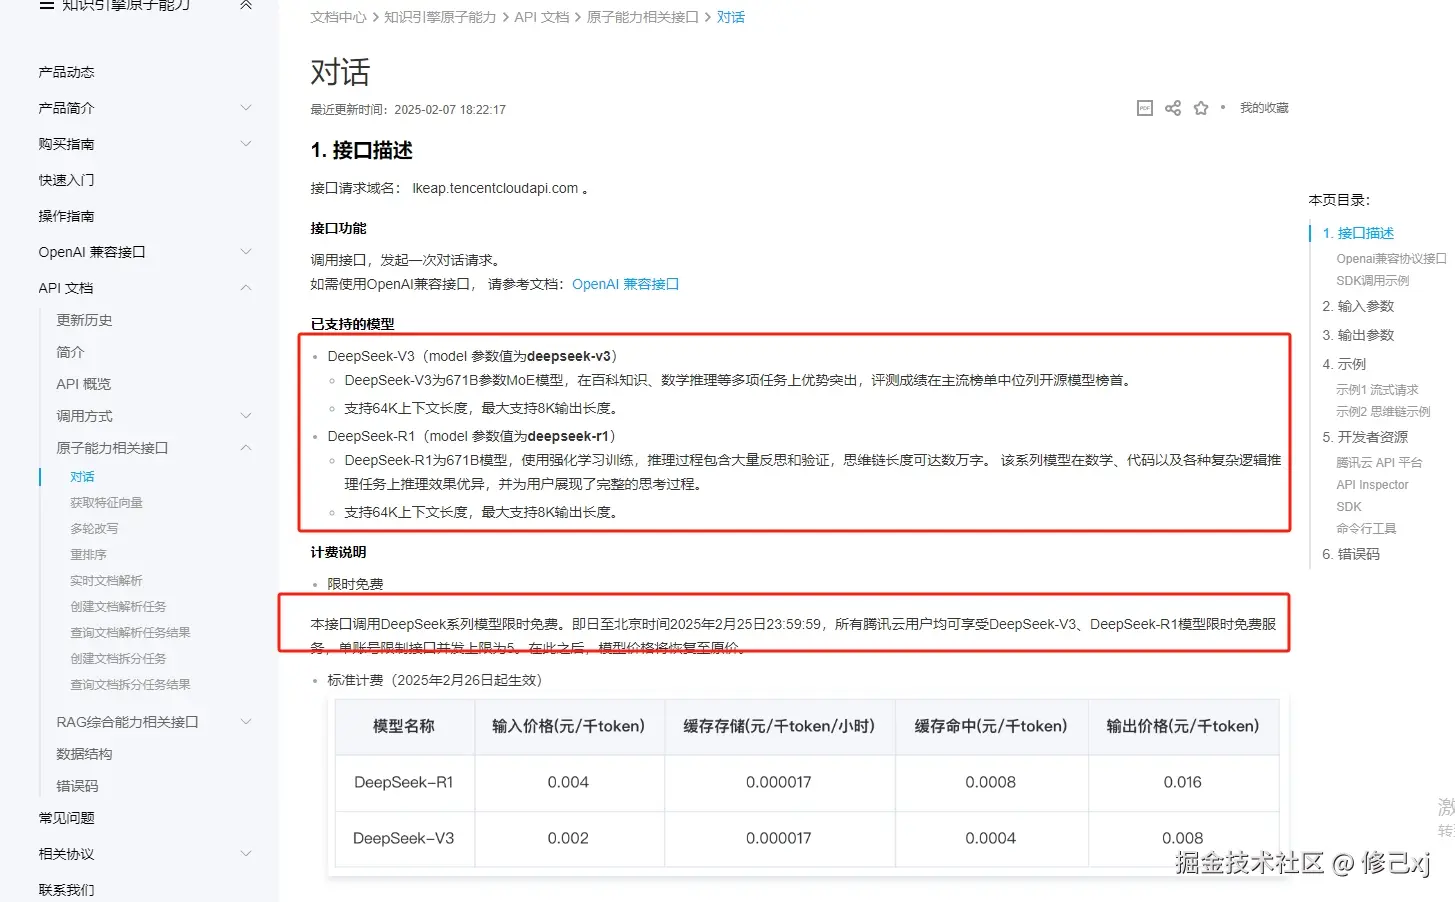Image resolution: width=1455 pixels, height=902 pixels.
Task: Select 更新历史 tree item
Action: click(84, 320)
